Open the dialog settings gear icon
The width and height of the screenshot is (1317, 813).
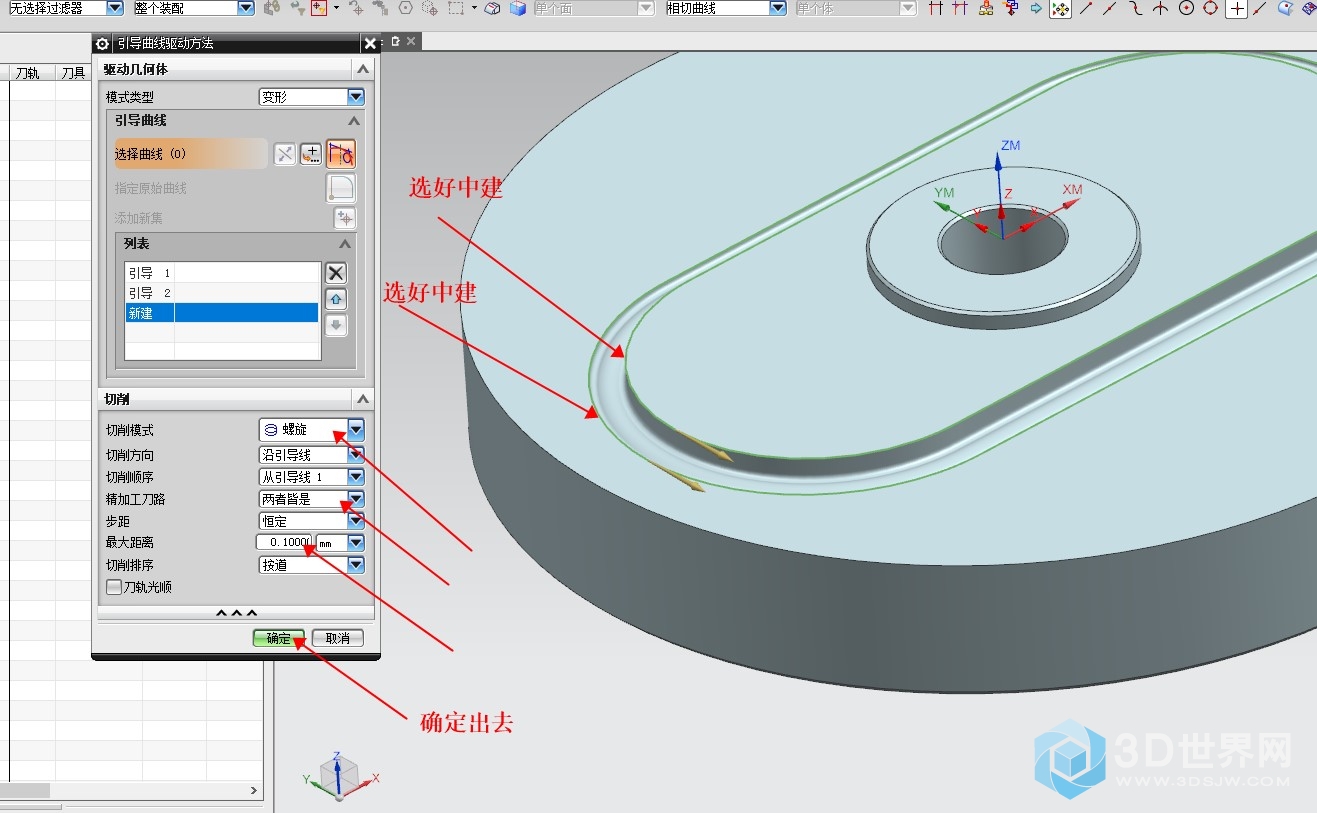[103, 44]
